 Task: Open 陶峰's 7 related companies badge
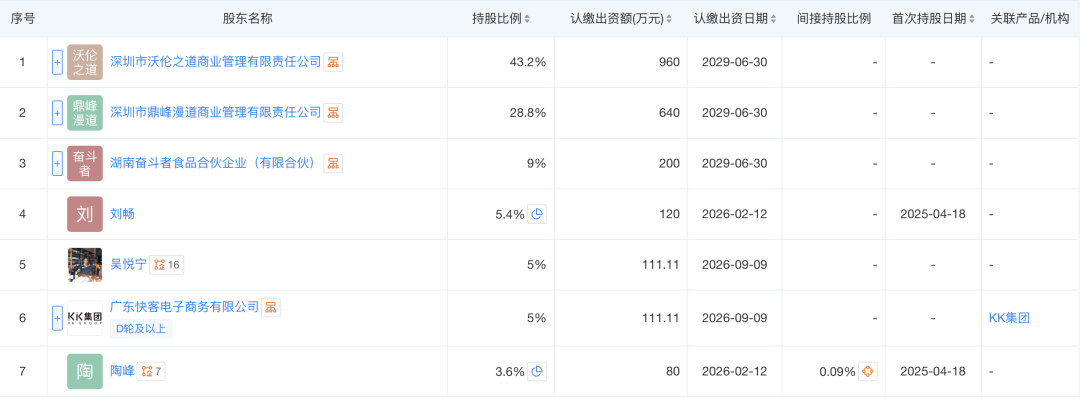(x=151, y=371)
